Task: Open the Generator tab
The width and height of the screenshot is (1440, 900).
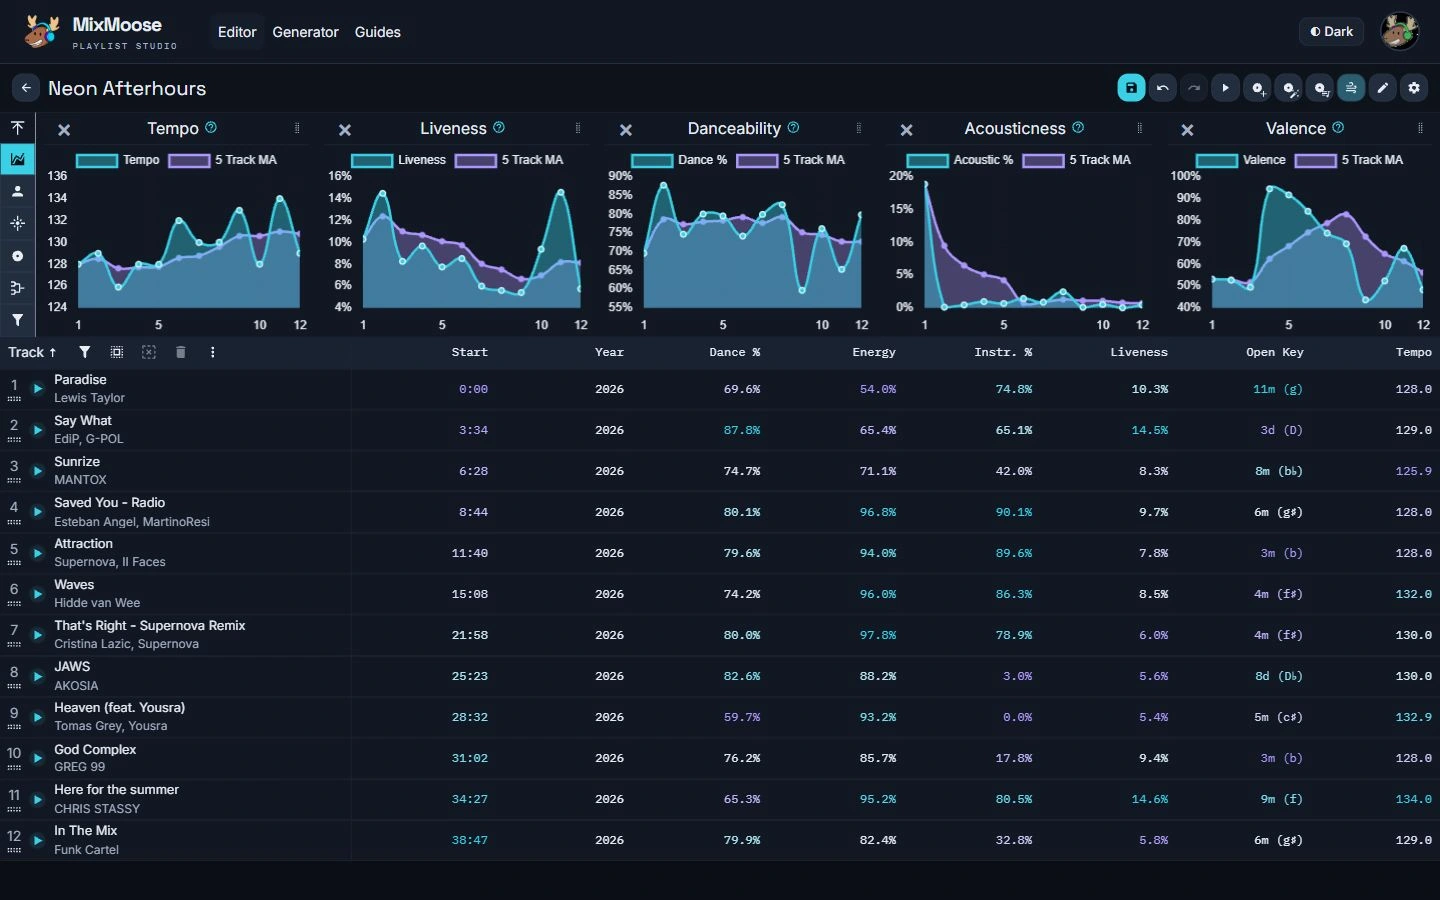Action: pos(305,32)
